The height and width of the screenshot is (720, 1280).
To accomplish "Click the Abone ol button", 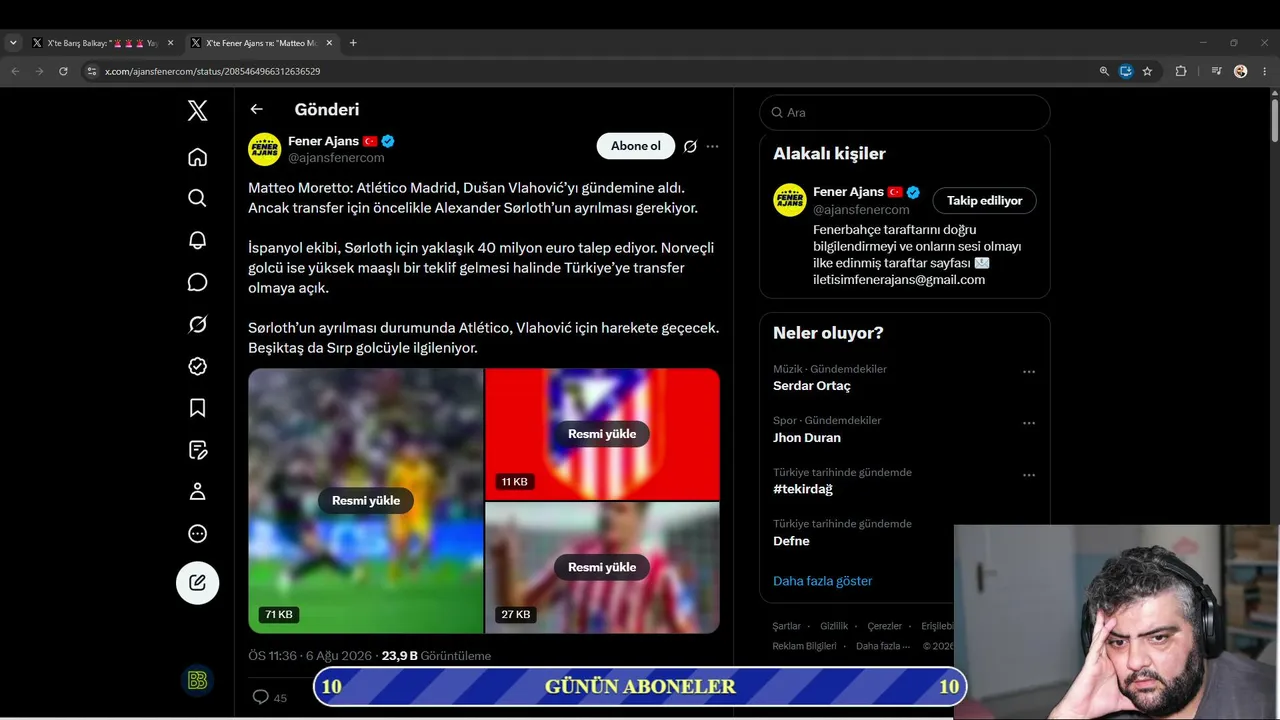I will coord(636,146).
